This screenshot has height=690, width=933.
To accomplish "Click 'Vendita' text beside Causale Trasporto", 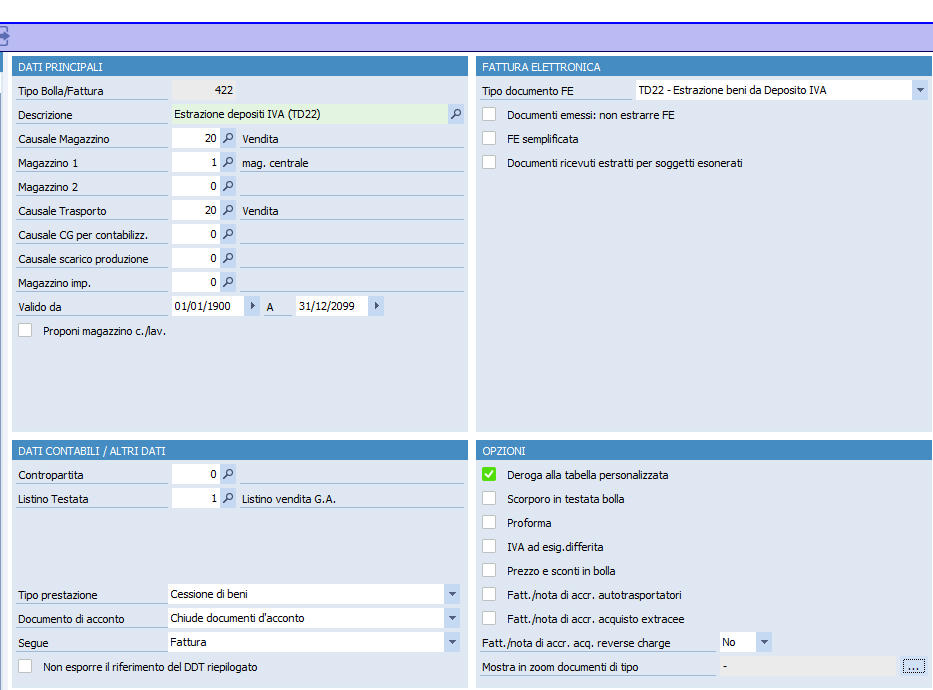I will point(260,211).
